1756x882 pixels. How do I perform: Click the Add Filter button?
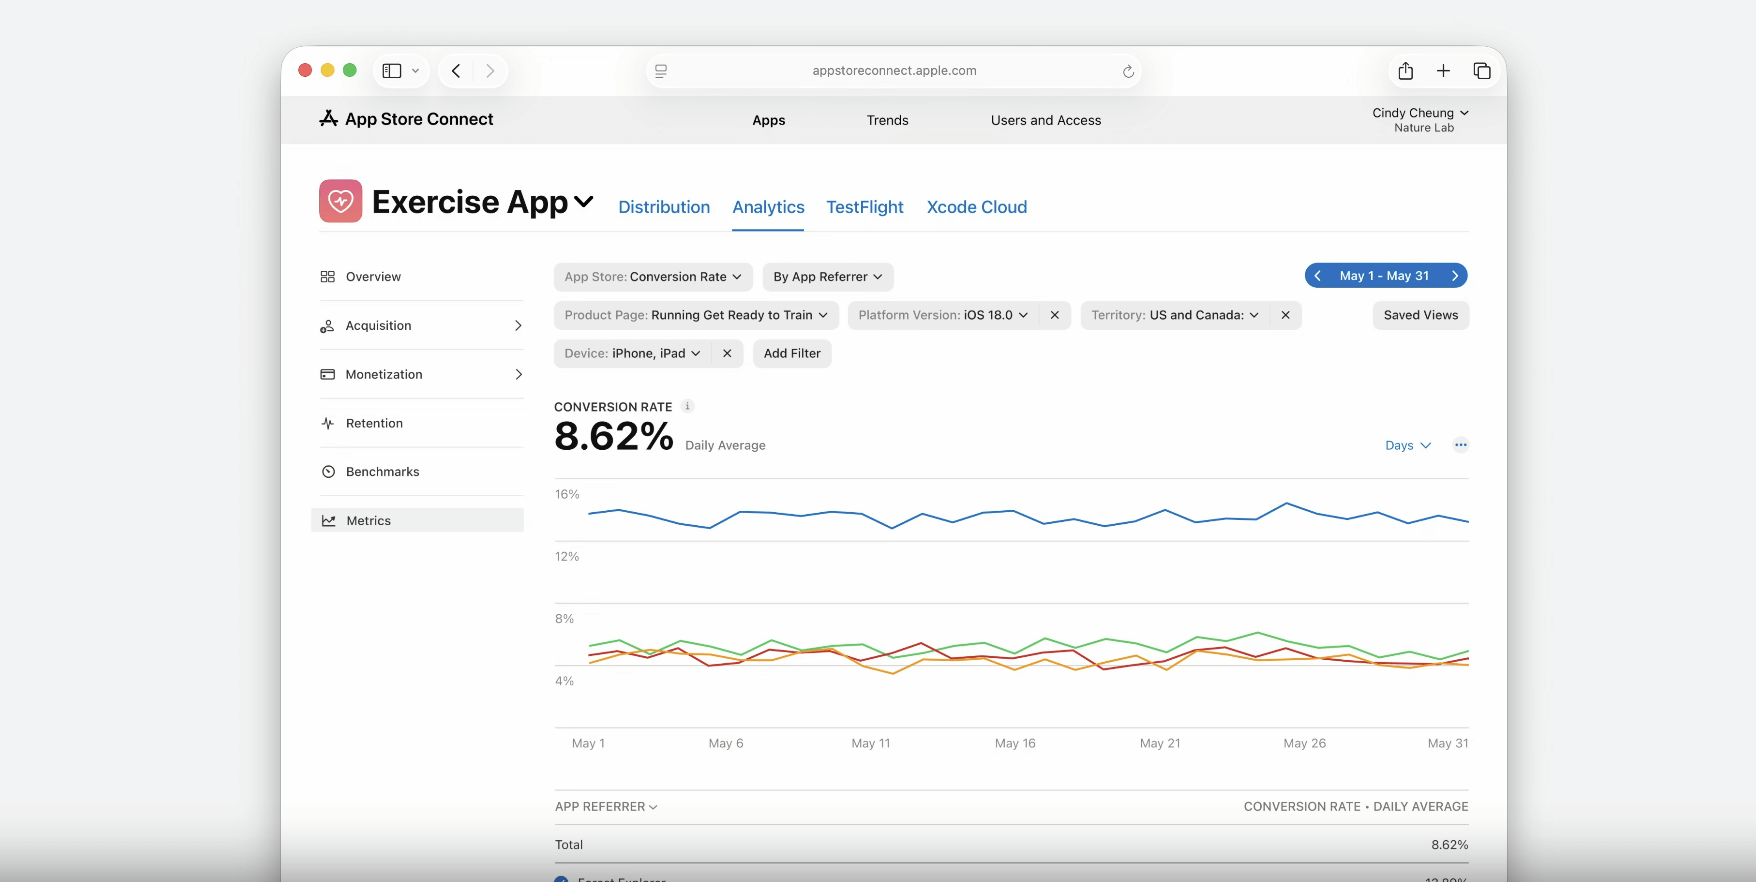click(x=792, y=354)
